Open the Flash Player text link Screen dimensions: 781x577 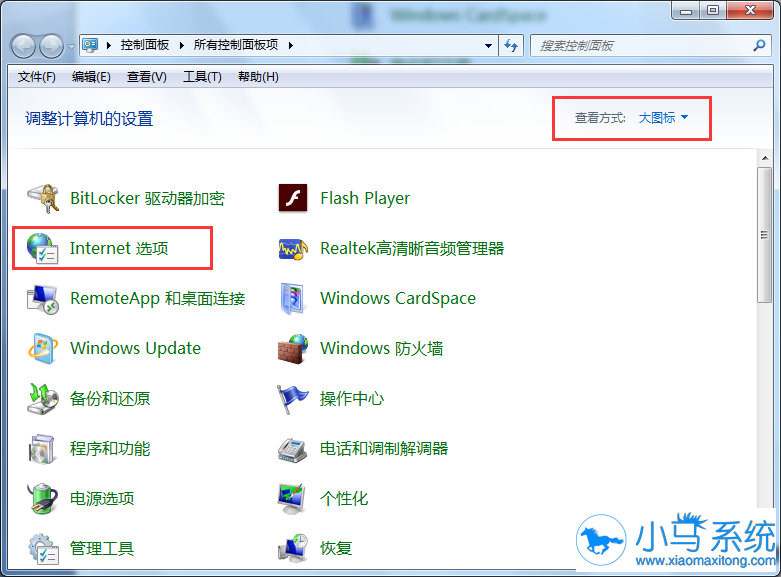(x=365, y=198)
